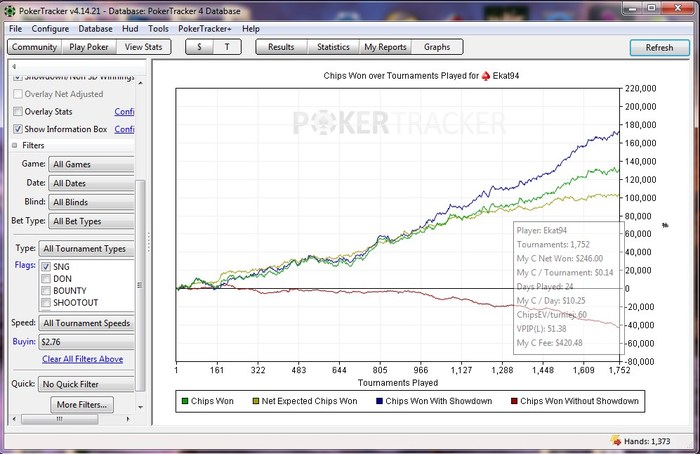Click the green Chips Won legend swatch

[x=185, y=401]
